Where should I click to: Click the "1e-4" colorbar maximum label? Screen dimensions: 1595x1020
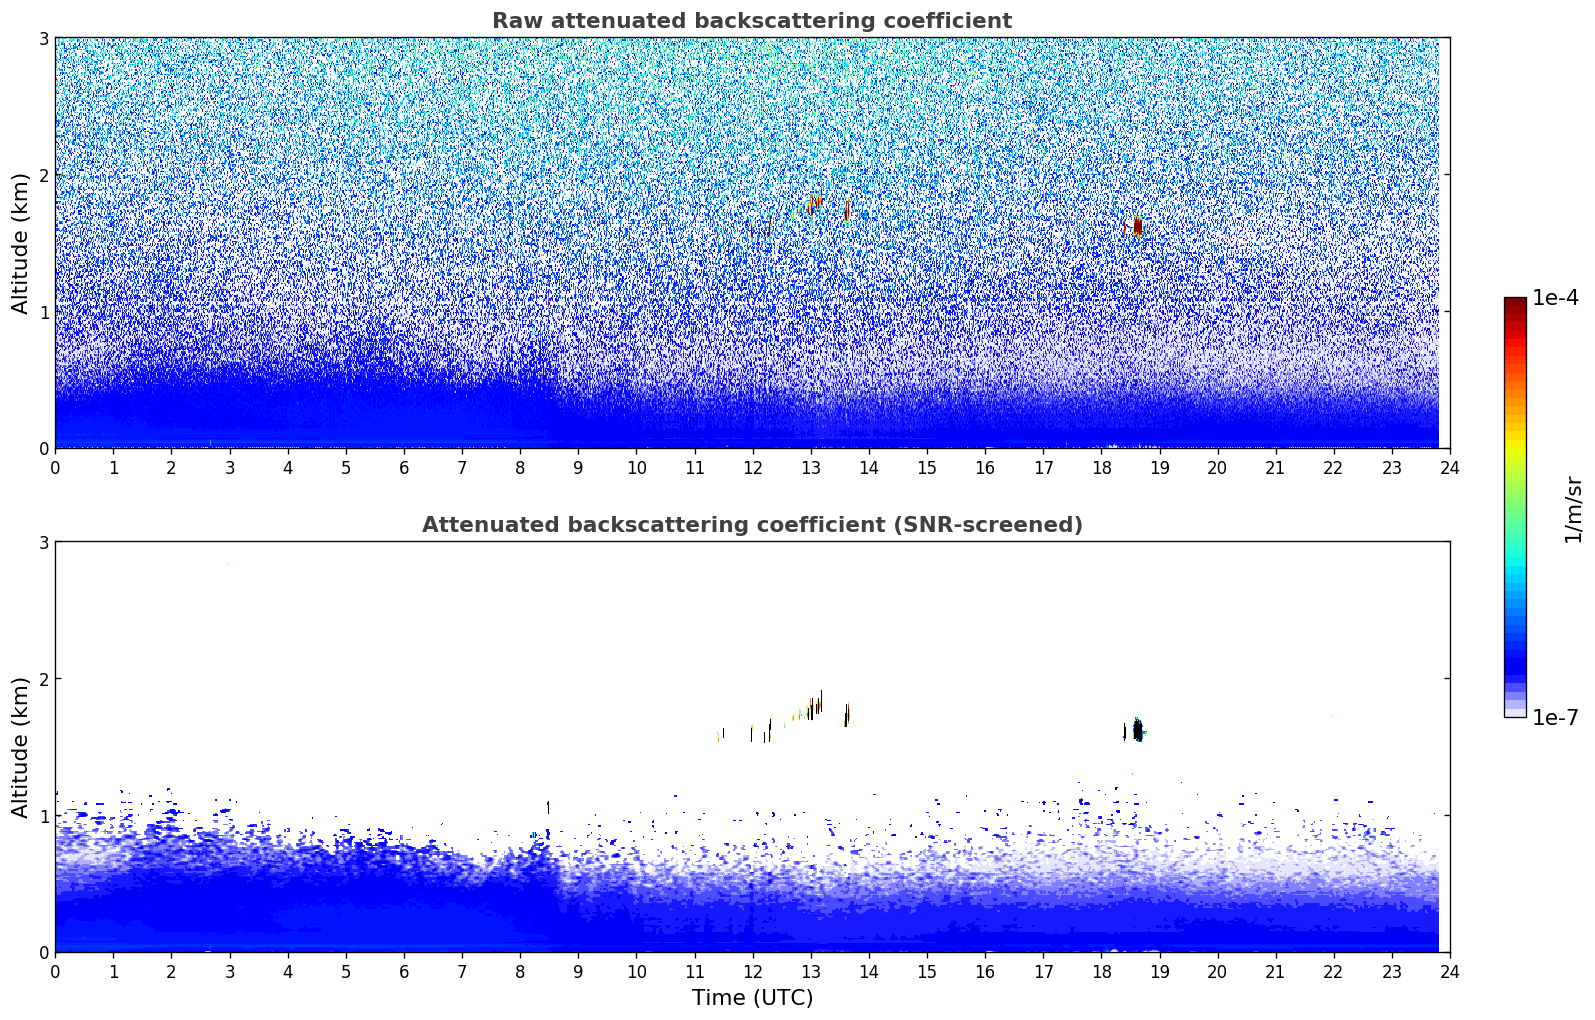pyautogui.click(x=1555, y=298)
